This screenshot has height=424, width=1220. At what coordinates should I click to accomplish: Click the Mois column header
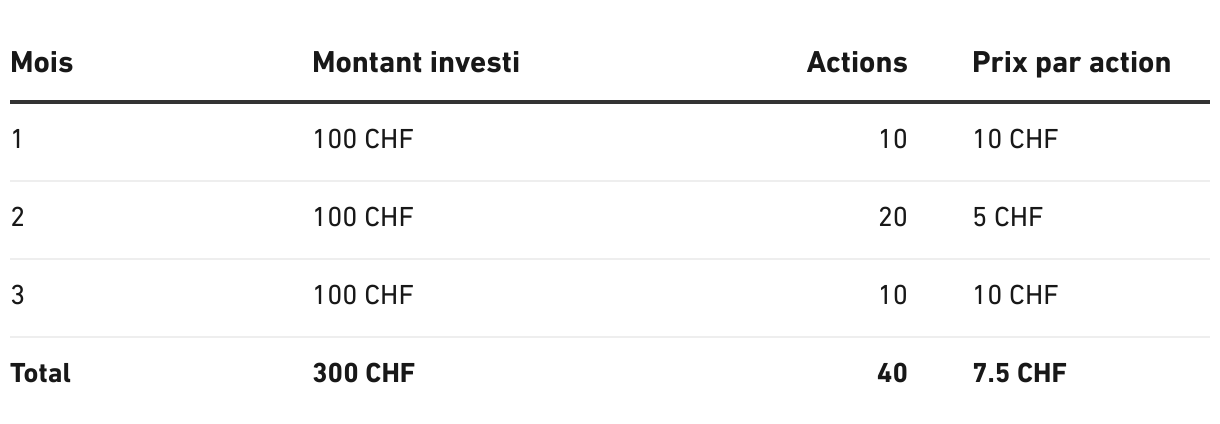(42, 62)
